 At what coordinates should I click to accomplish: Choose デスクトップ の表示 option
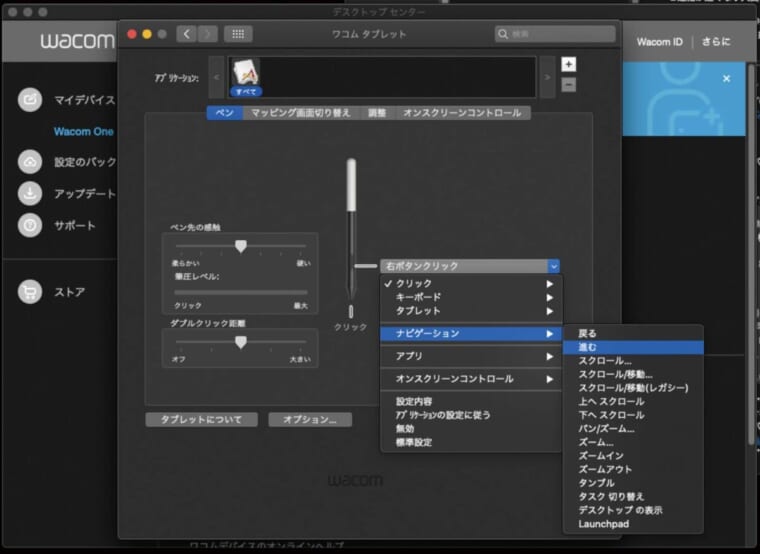pos(633,510)
